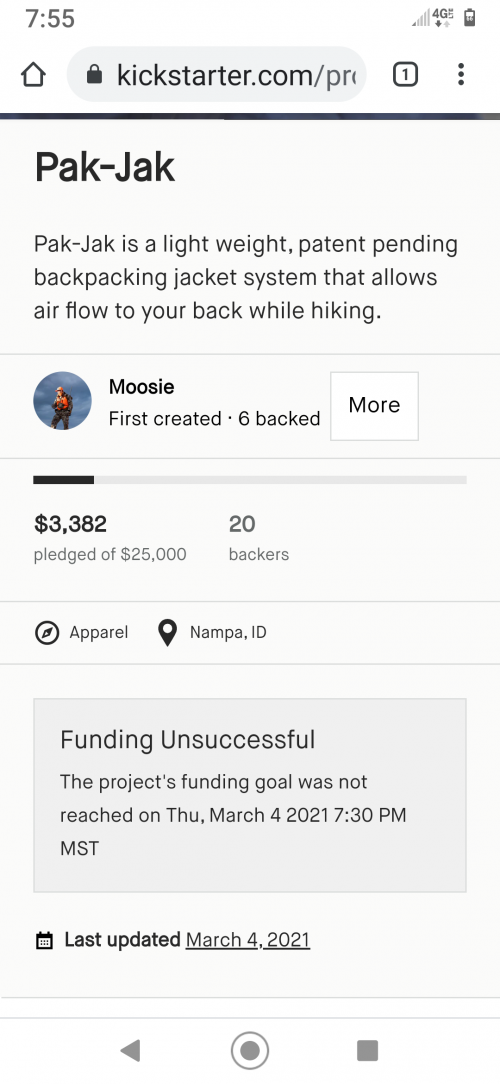Open the Nampa, ID location link
Image resolution: width=500 pixels, height=1084 pixels.
click(x=228, y=633)
